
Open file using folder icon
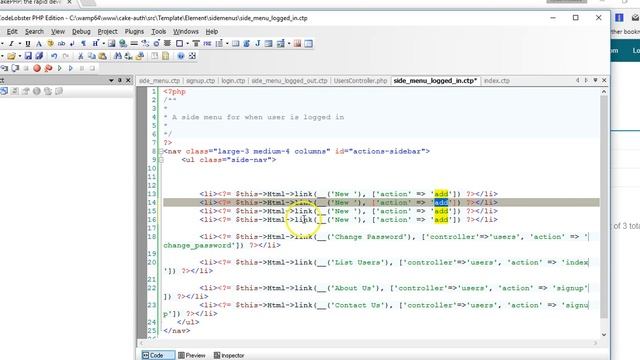click(11, 56)
